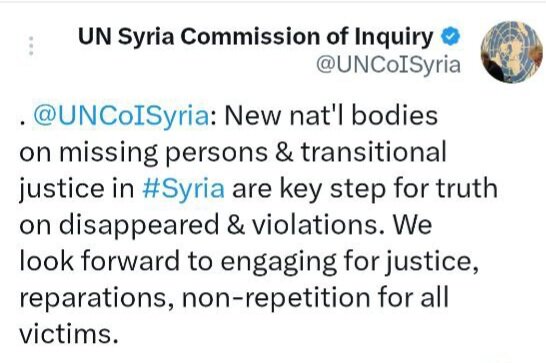Open the UN Syria Commission of Inquiry profile name
This screenshot has height=363, width=546.
[x=255, y=37]
